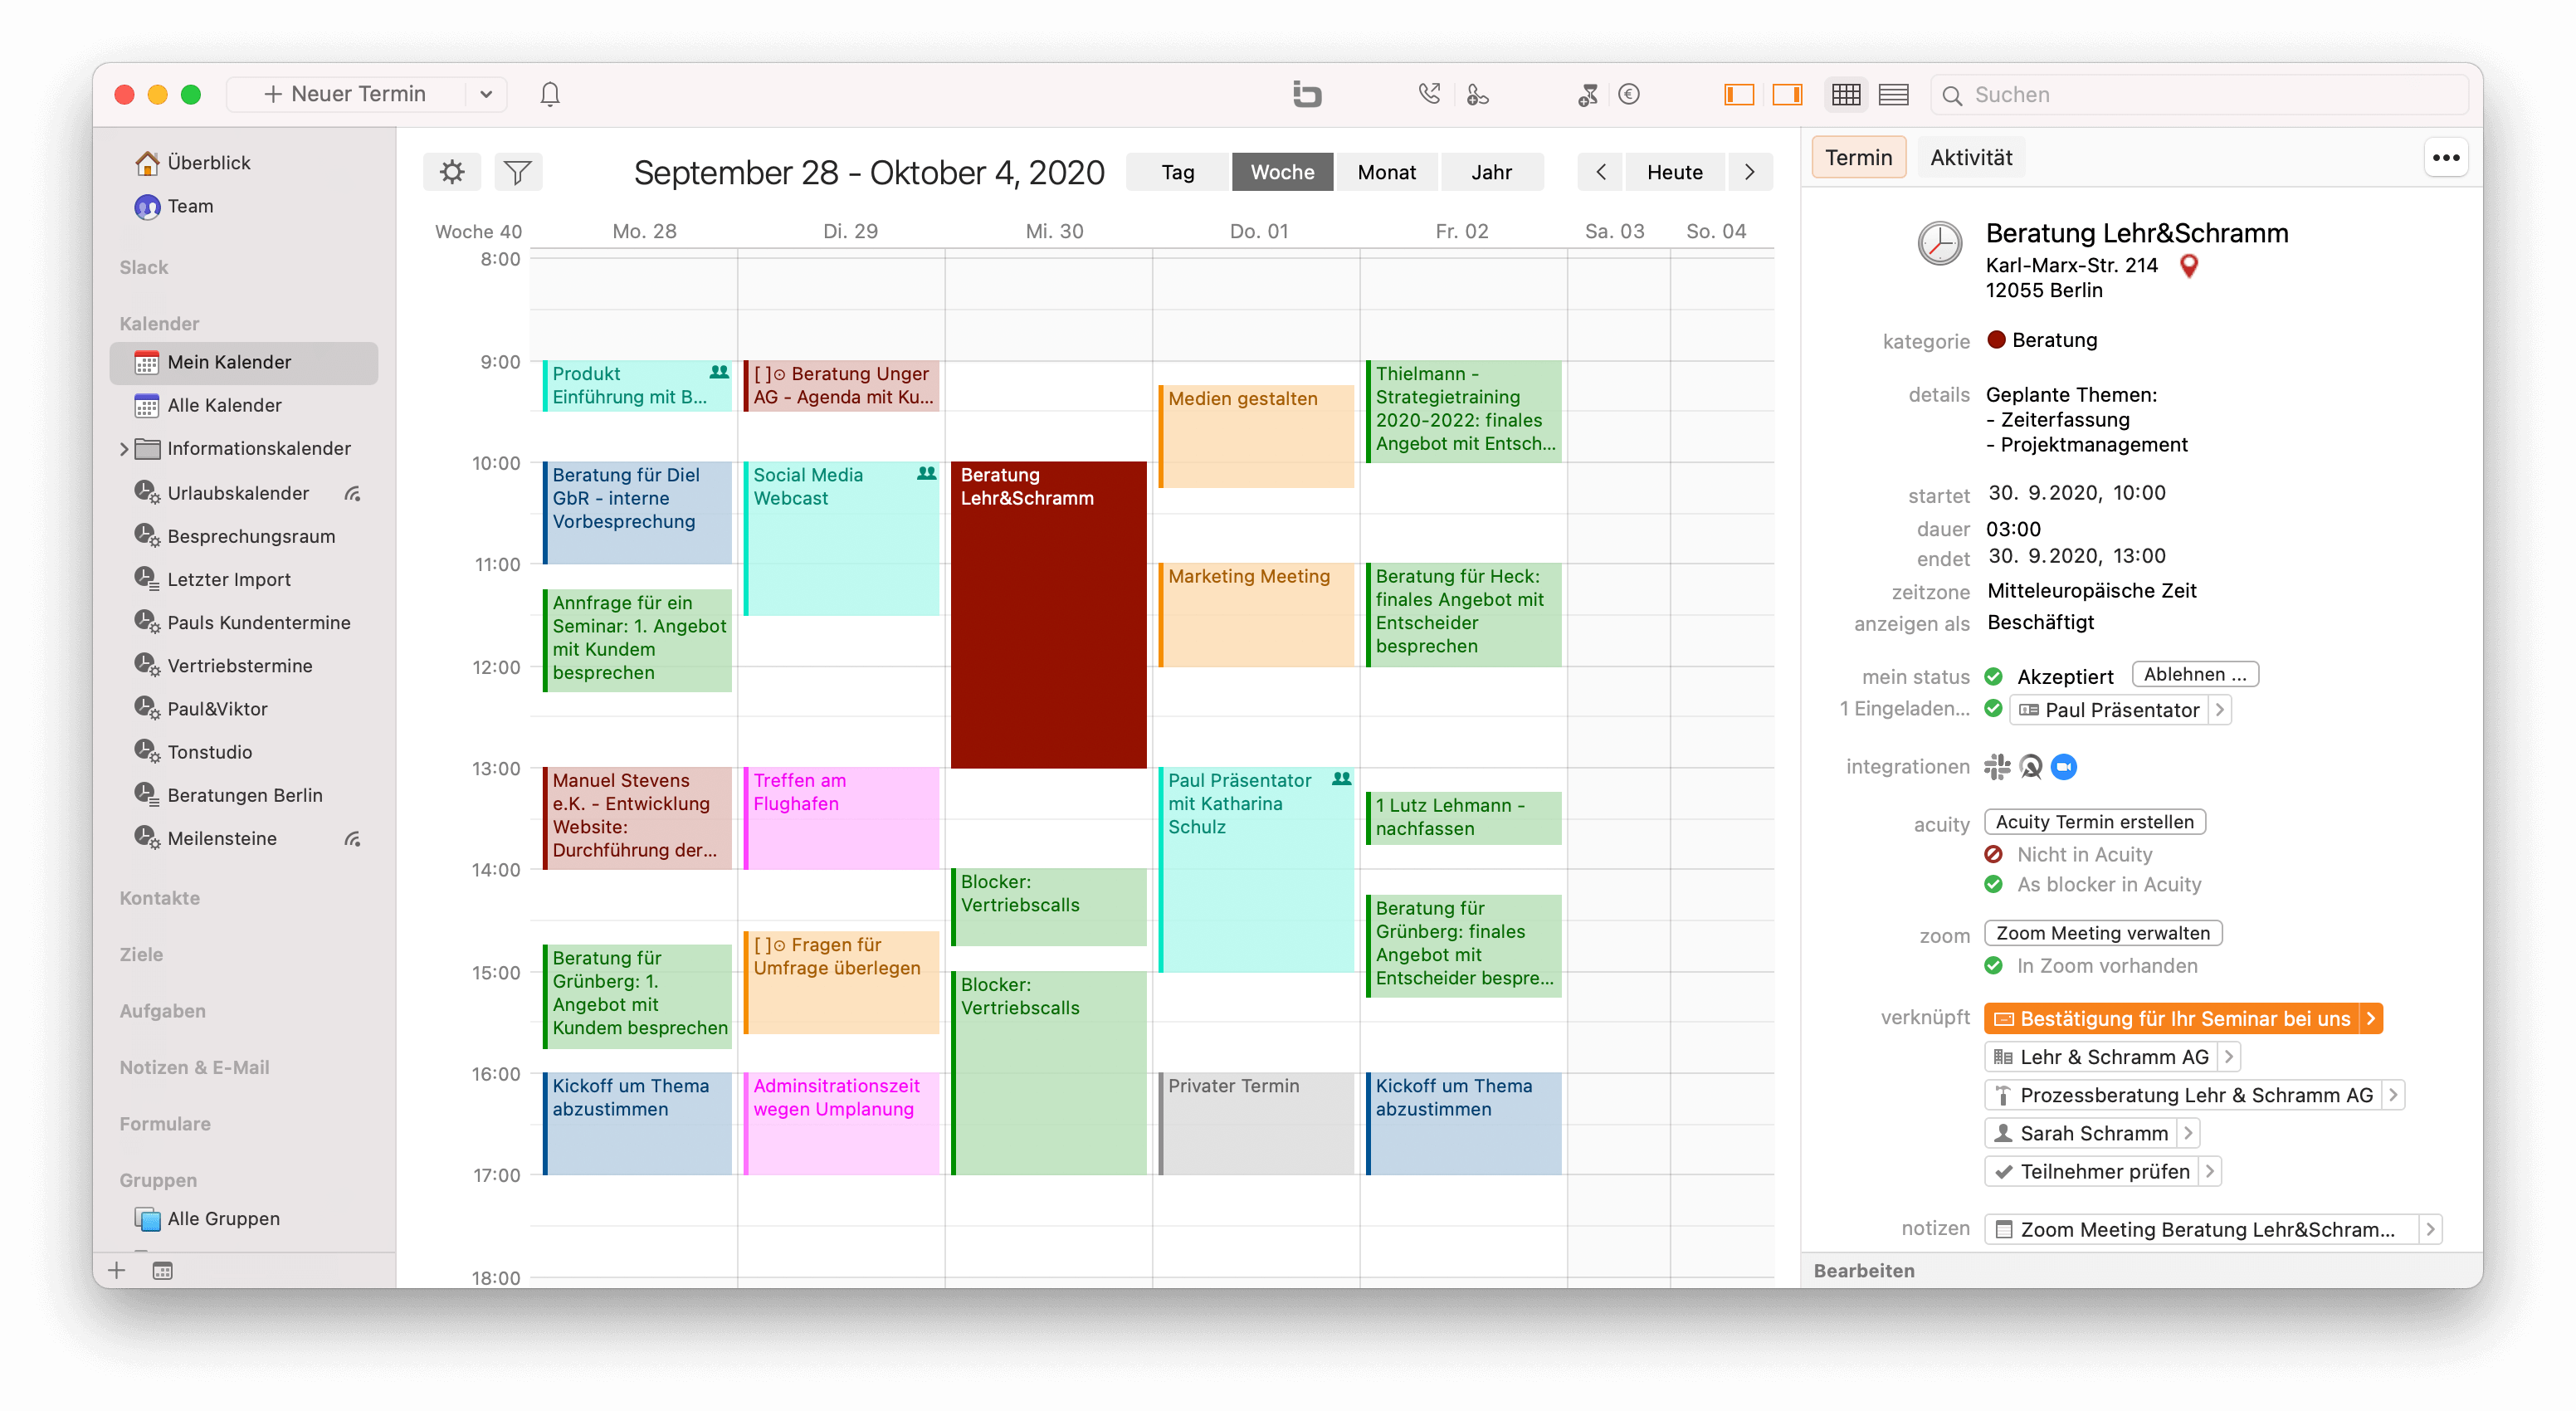Click Acuity Termin erstellen button

coord(2094,822)
